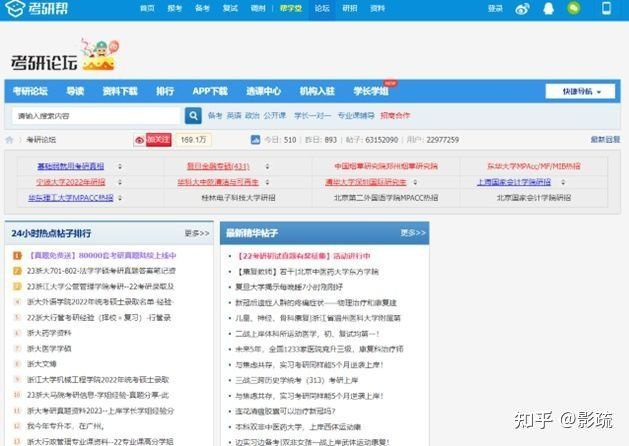Click the QQ penguin icon
629x446 pixels.
pos(548,8)
